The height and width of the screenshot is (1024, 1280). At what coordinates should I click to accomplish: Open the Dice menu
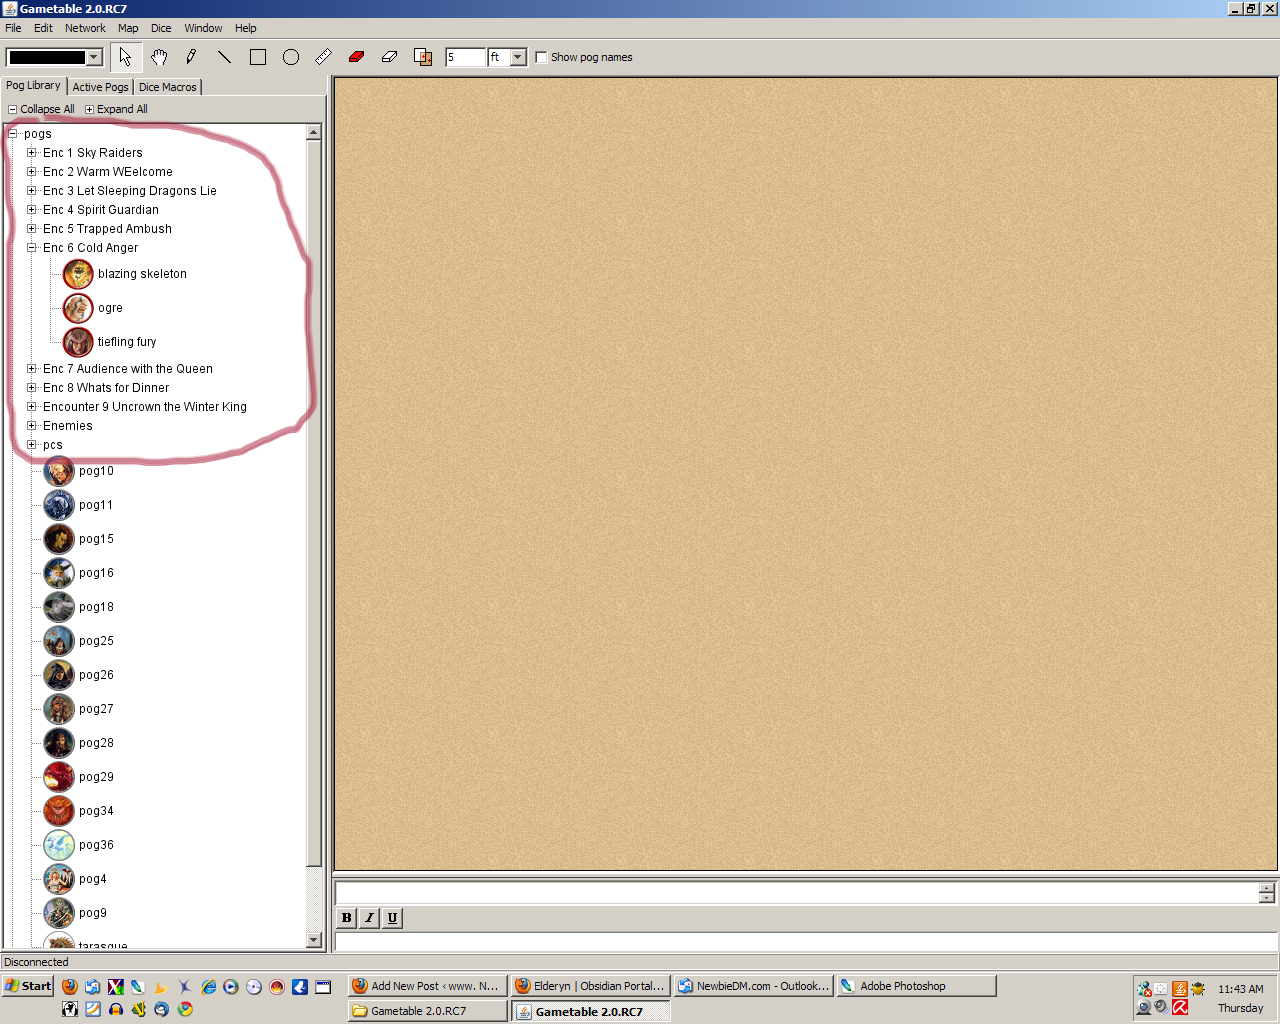161,28
